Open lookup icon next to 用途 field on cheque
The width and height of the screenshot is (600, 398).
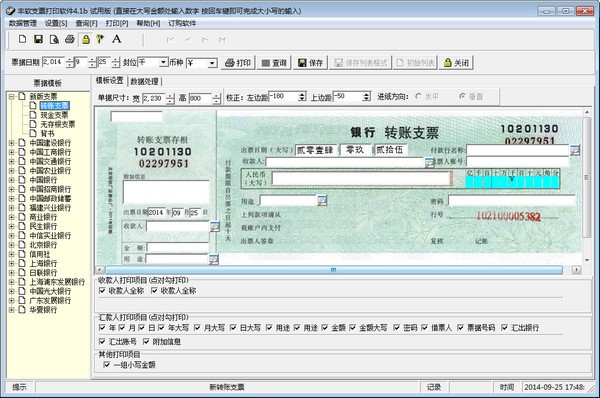coord(322,200)
